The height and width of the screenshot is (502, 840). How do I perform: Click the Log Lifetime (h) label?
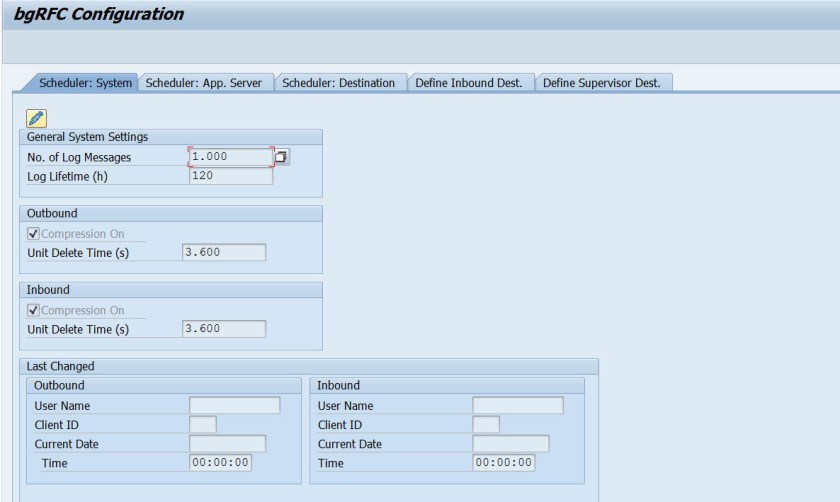(67, 177)
